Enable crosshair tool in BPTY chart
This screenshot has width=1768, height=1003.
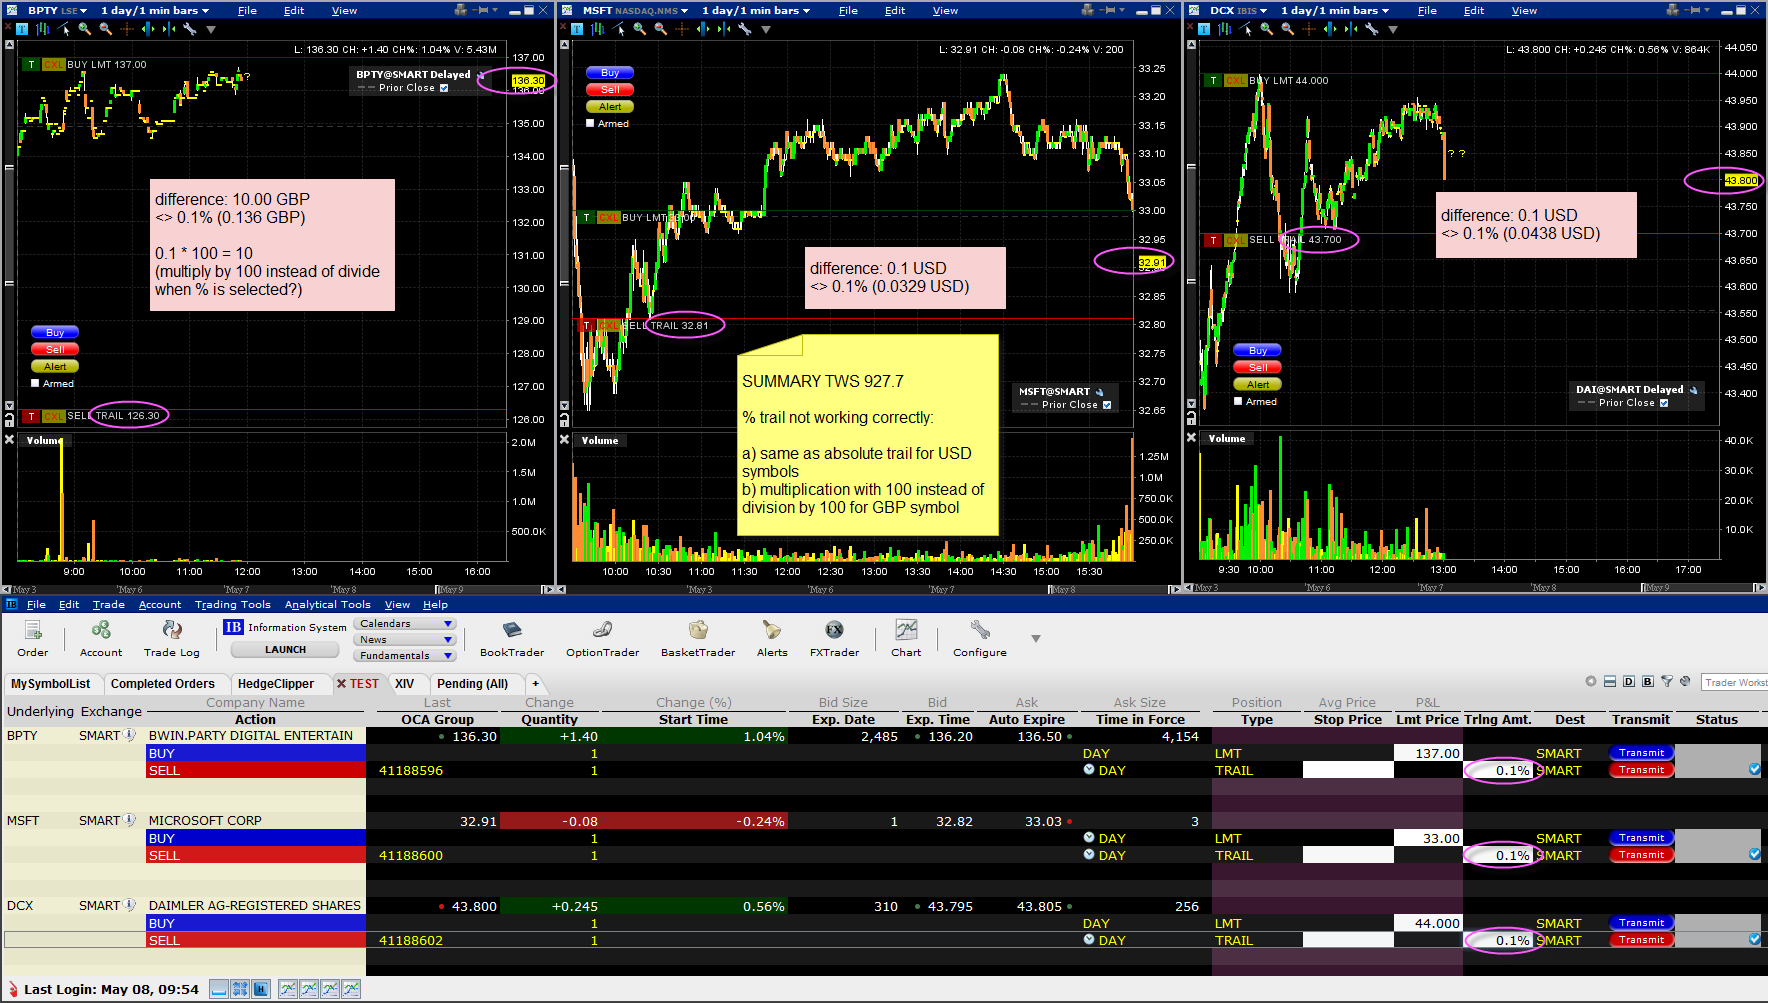127,29
